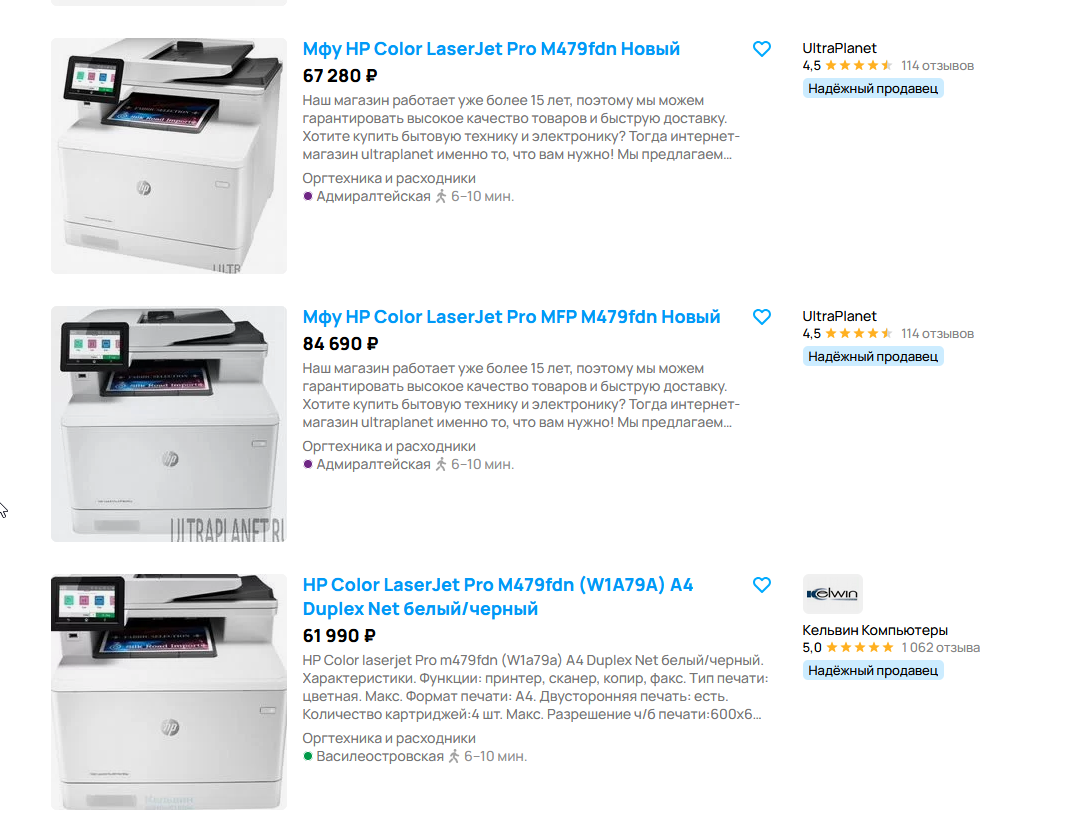Favorite the 67 280 ₽ M479fdn listing
Screen dimensions: 1090x830
[x=762, y=49]
